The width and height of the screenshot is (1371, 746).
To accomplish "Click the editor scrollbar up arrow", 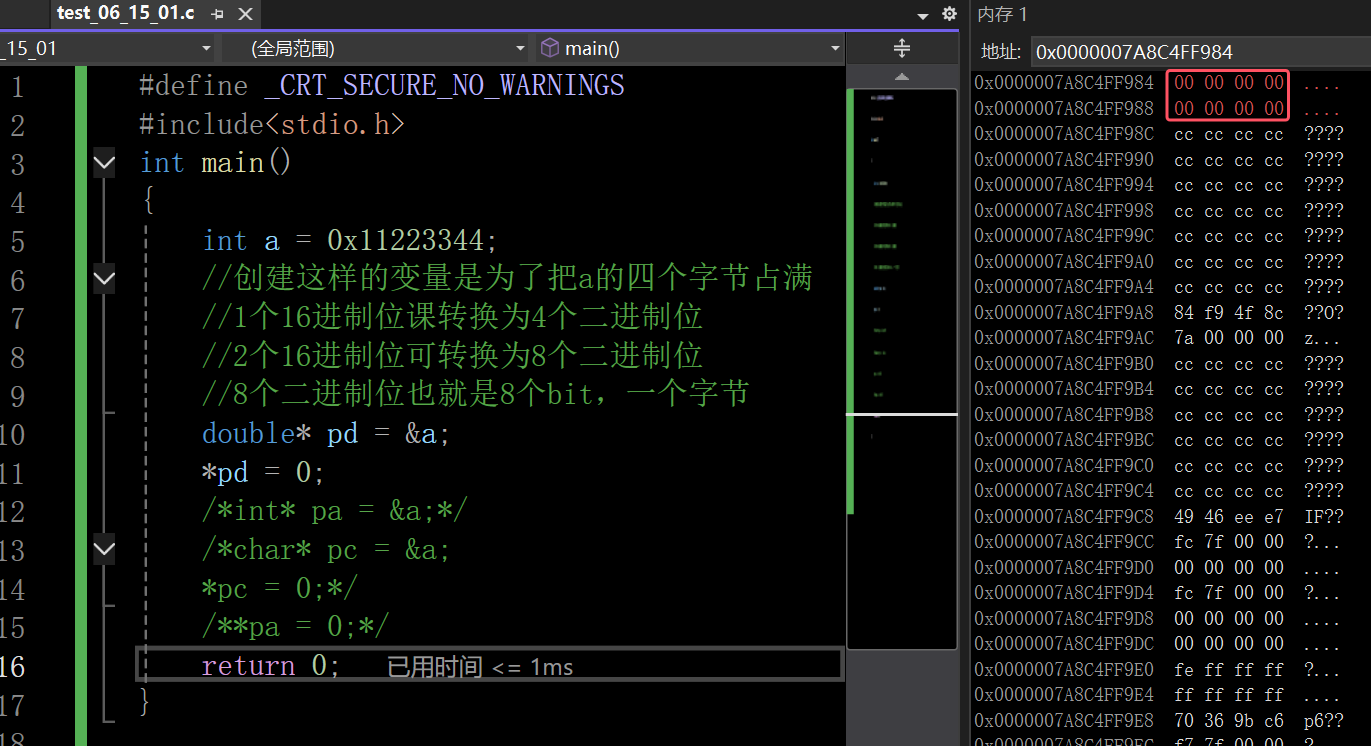I will [902, 77].
